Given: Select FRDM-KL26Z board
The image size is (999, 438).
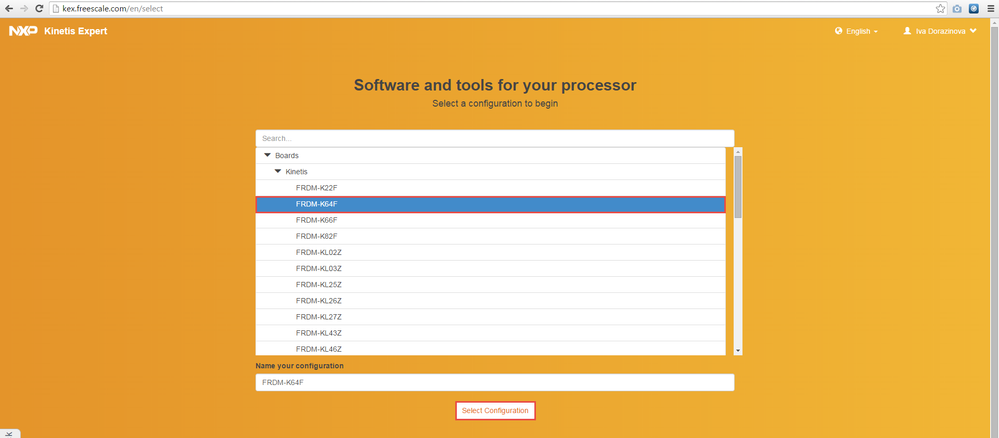Looking at the screenshot, I should [x=491, y=301].
